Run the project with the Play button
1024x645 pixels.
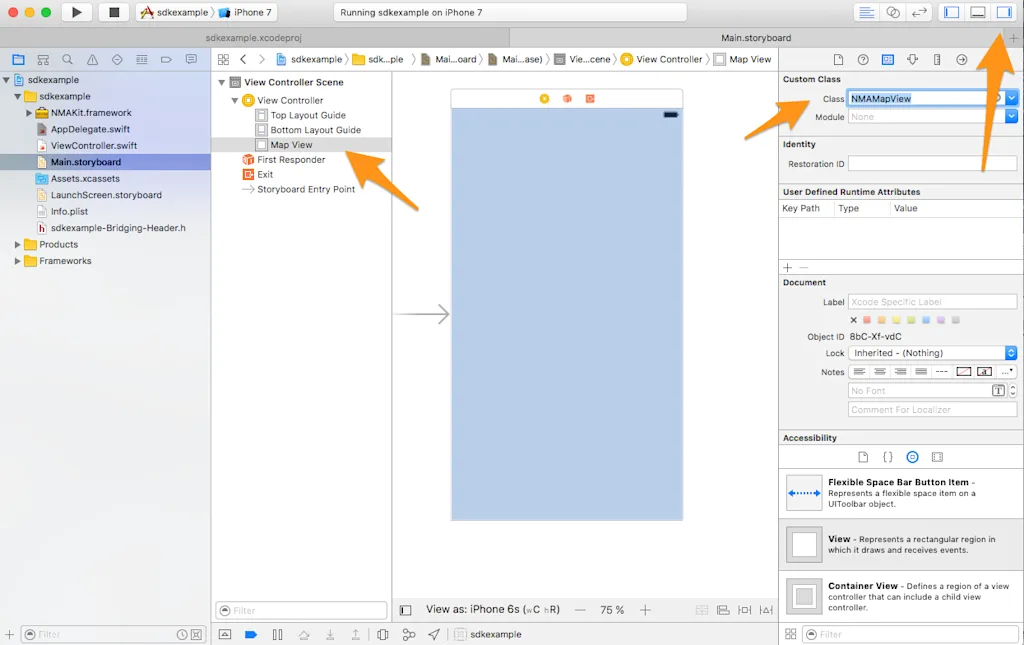click(x=76, y=12)
